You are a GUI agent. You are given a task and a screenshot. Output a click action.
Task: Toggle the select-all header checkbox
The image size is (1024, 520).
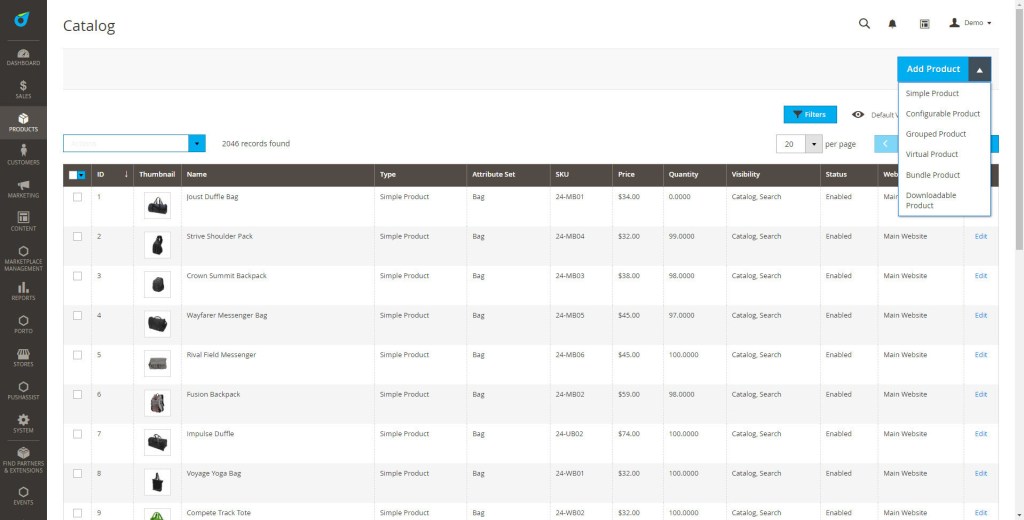pyautogui.click(x=73, y=175)
